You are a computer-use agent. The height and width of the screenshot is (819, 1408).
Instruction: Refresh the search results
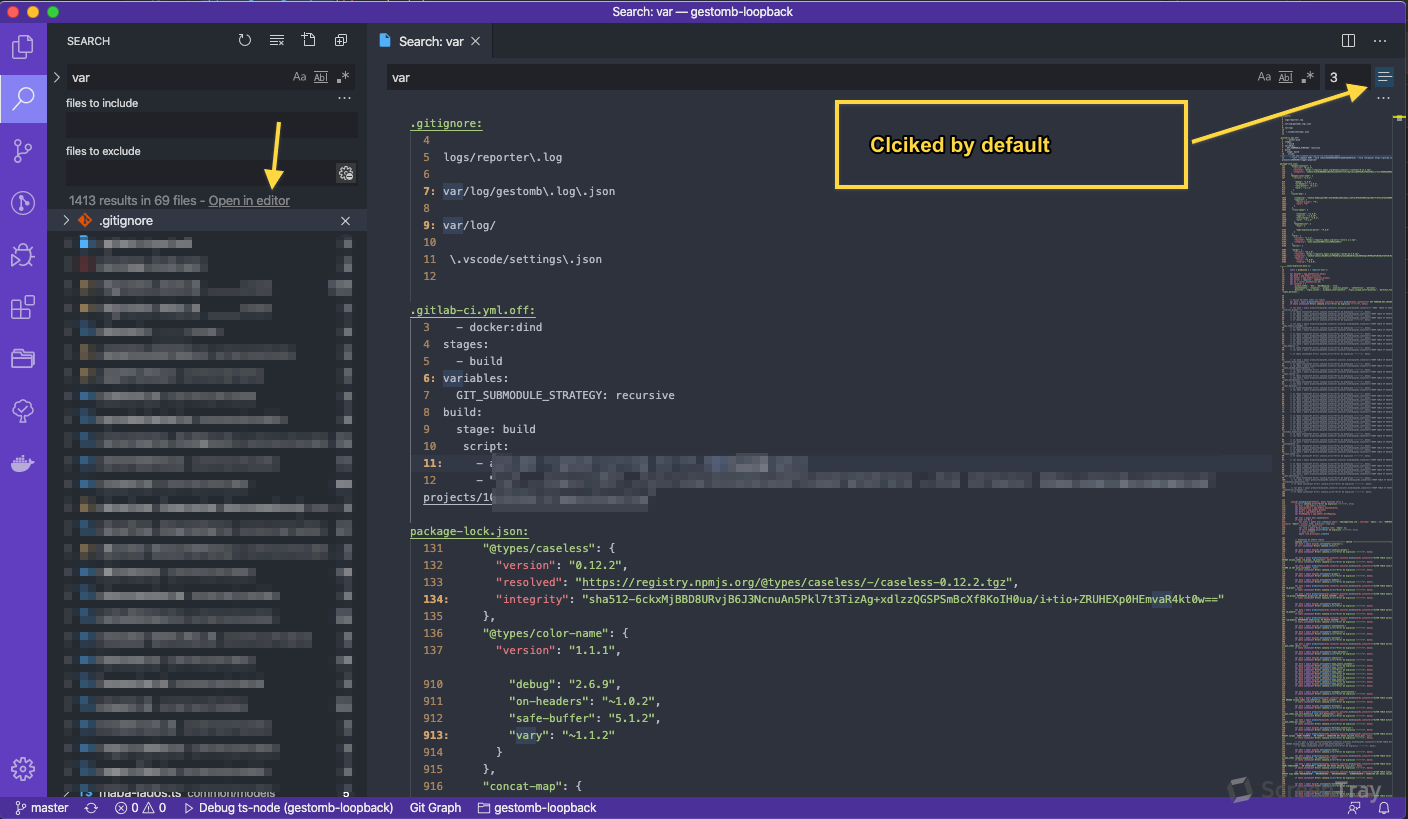(x=245, y=40)
